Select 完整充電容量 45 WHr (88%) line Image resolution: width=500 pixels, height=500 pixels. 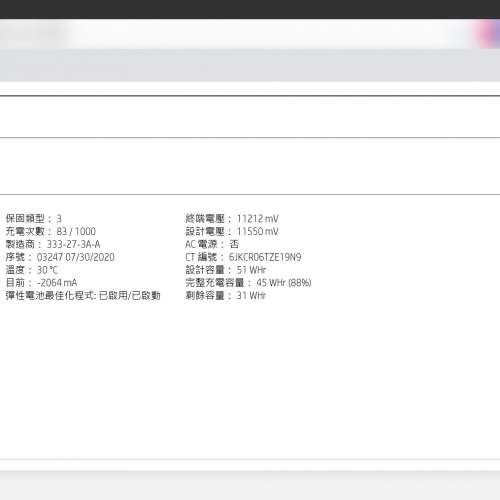click(x=248, y=283)
